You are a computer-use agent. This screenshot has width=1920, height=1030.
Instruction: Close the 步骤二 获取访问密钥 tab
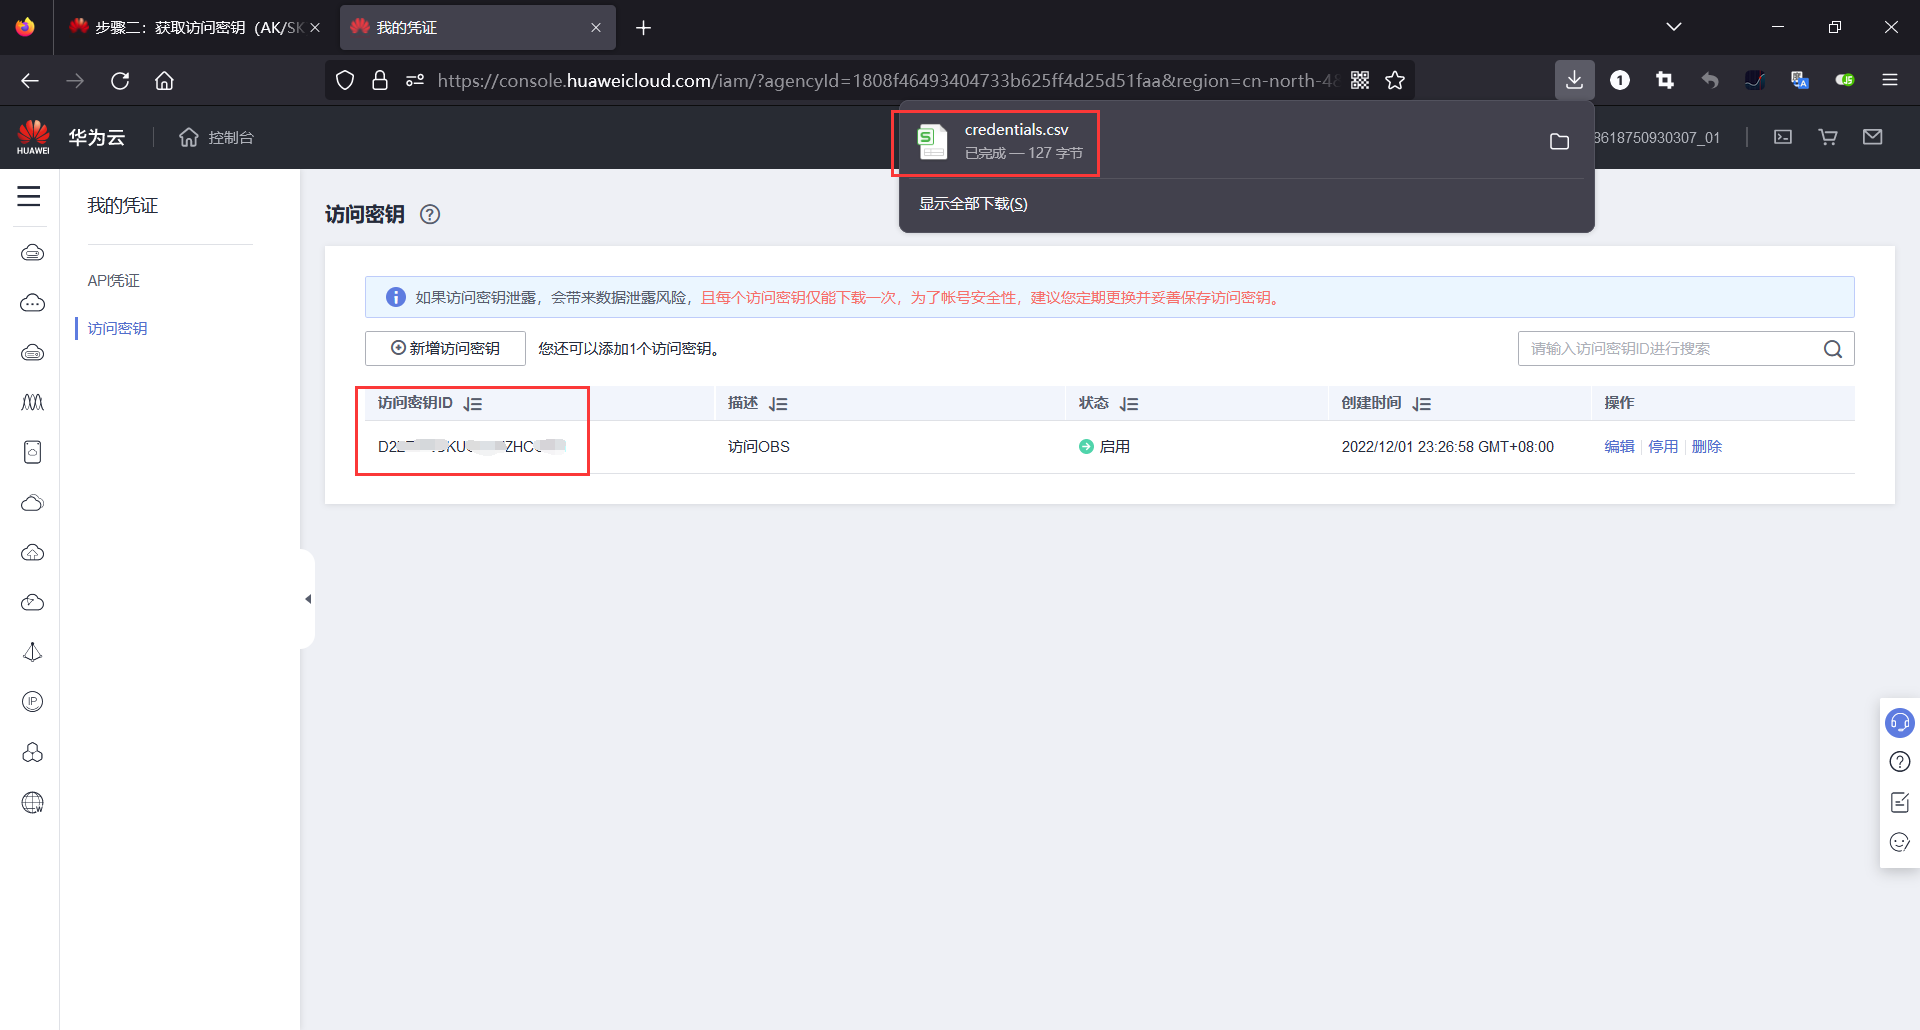point(315,27)
